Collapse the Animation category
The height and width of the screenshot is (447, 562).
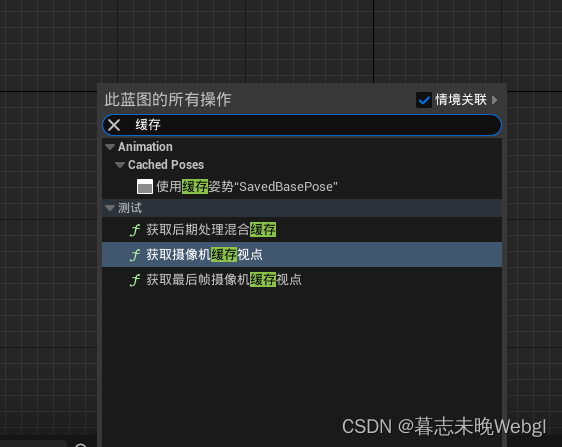[x=110, y=147]
